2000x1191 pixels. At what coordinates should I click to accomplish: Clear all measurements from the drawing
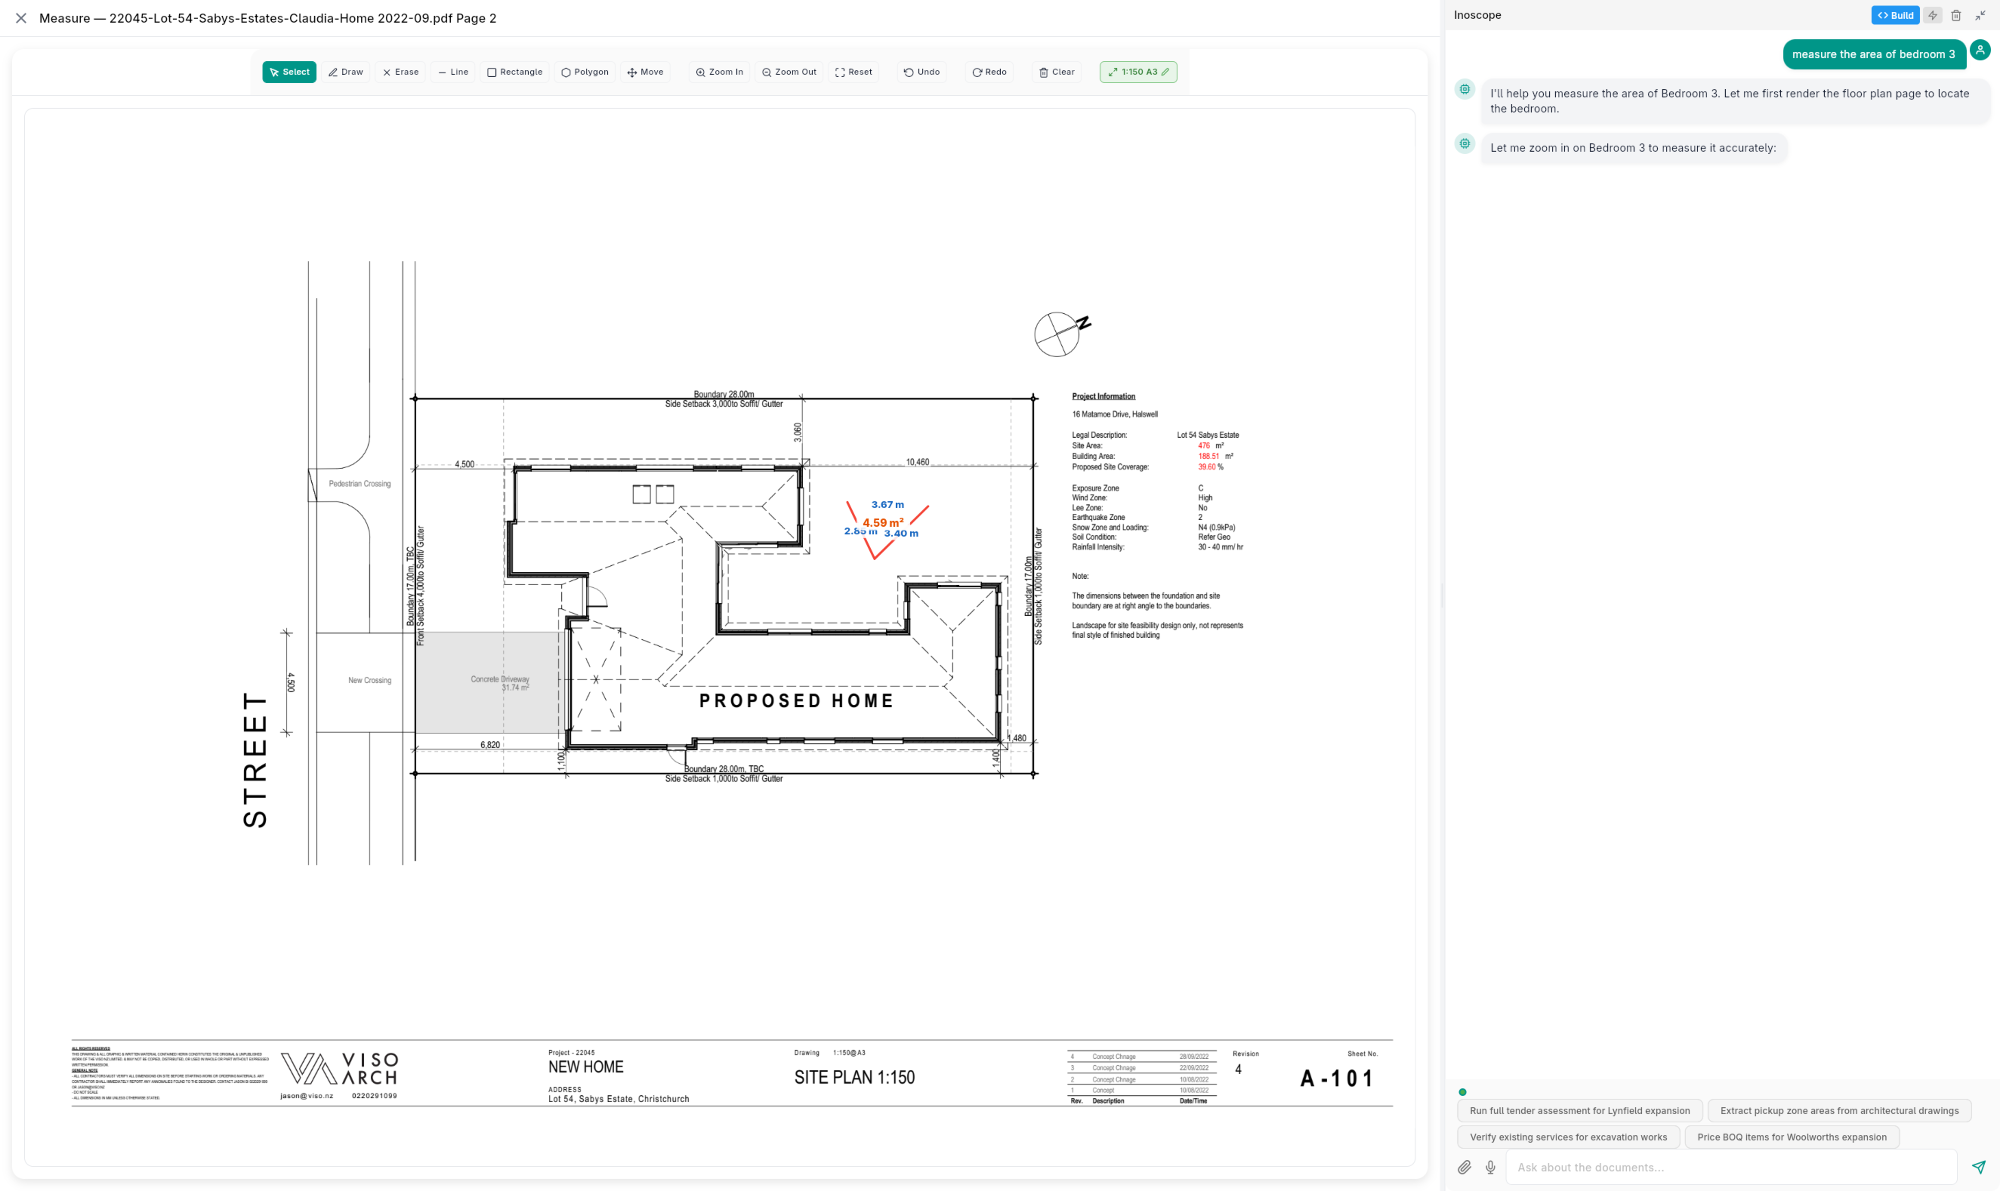click(1056, 72)
